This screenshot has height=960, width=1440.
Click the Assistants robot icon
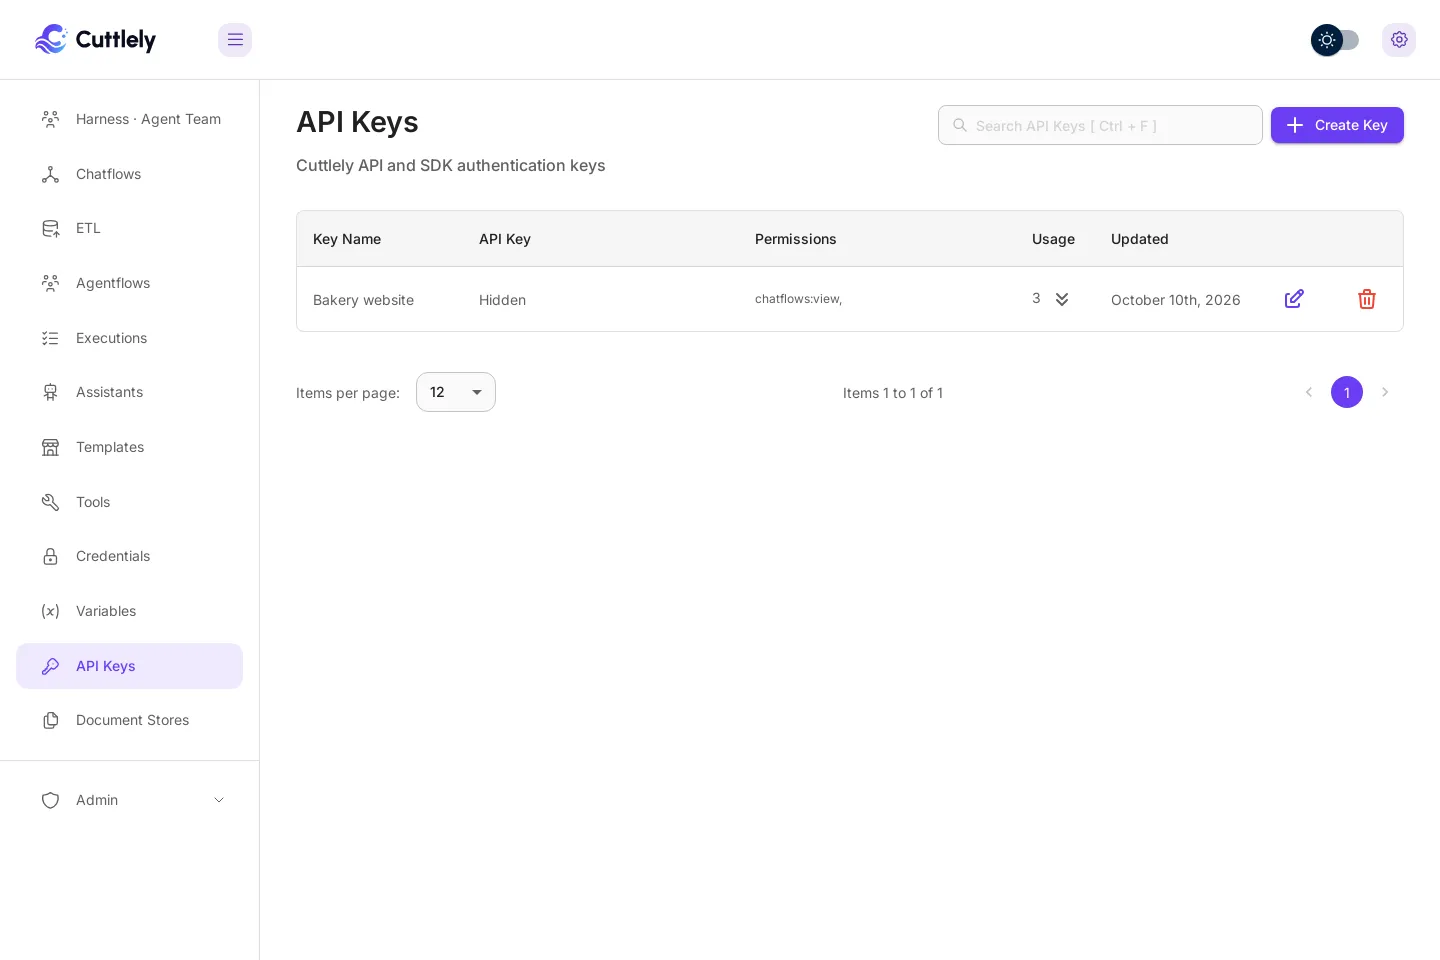50,392
